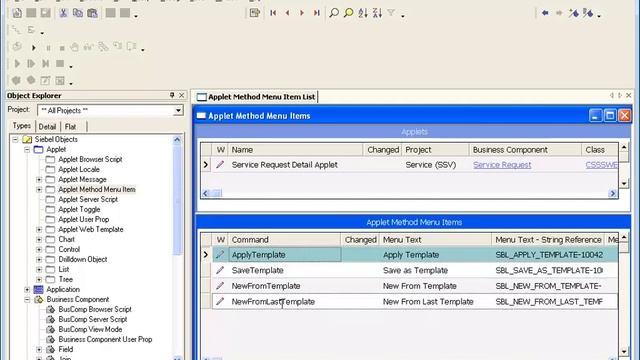The height and width of the screenshot is (360, 640).
Task: Select Applet Method Menu Item in tree
Action: (x=97, y=189)
